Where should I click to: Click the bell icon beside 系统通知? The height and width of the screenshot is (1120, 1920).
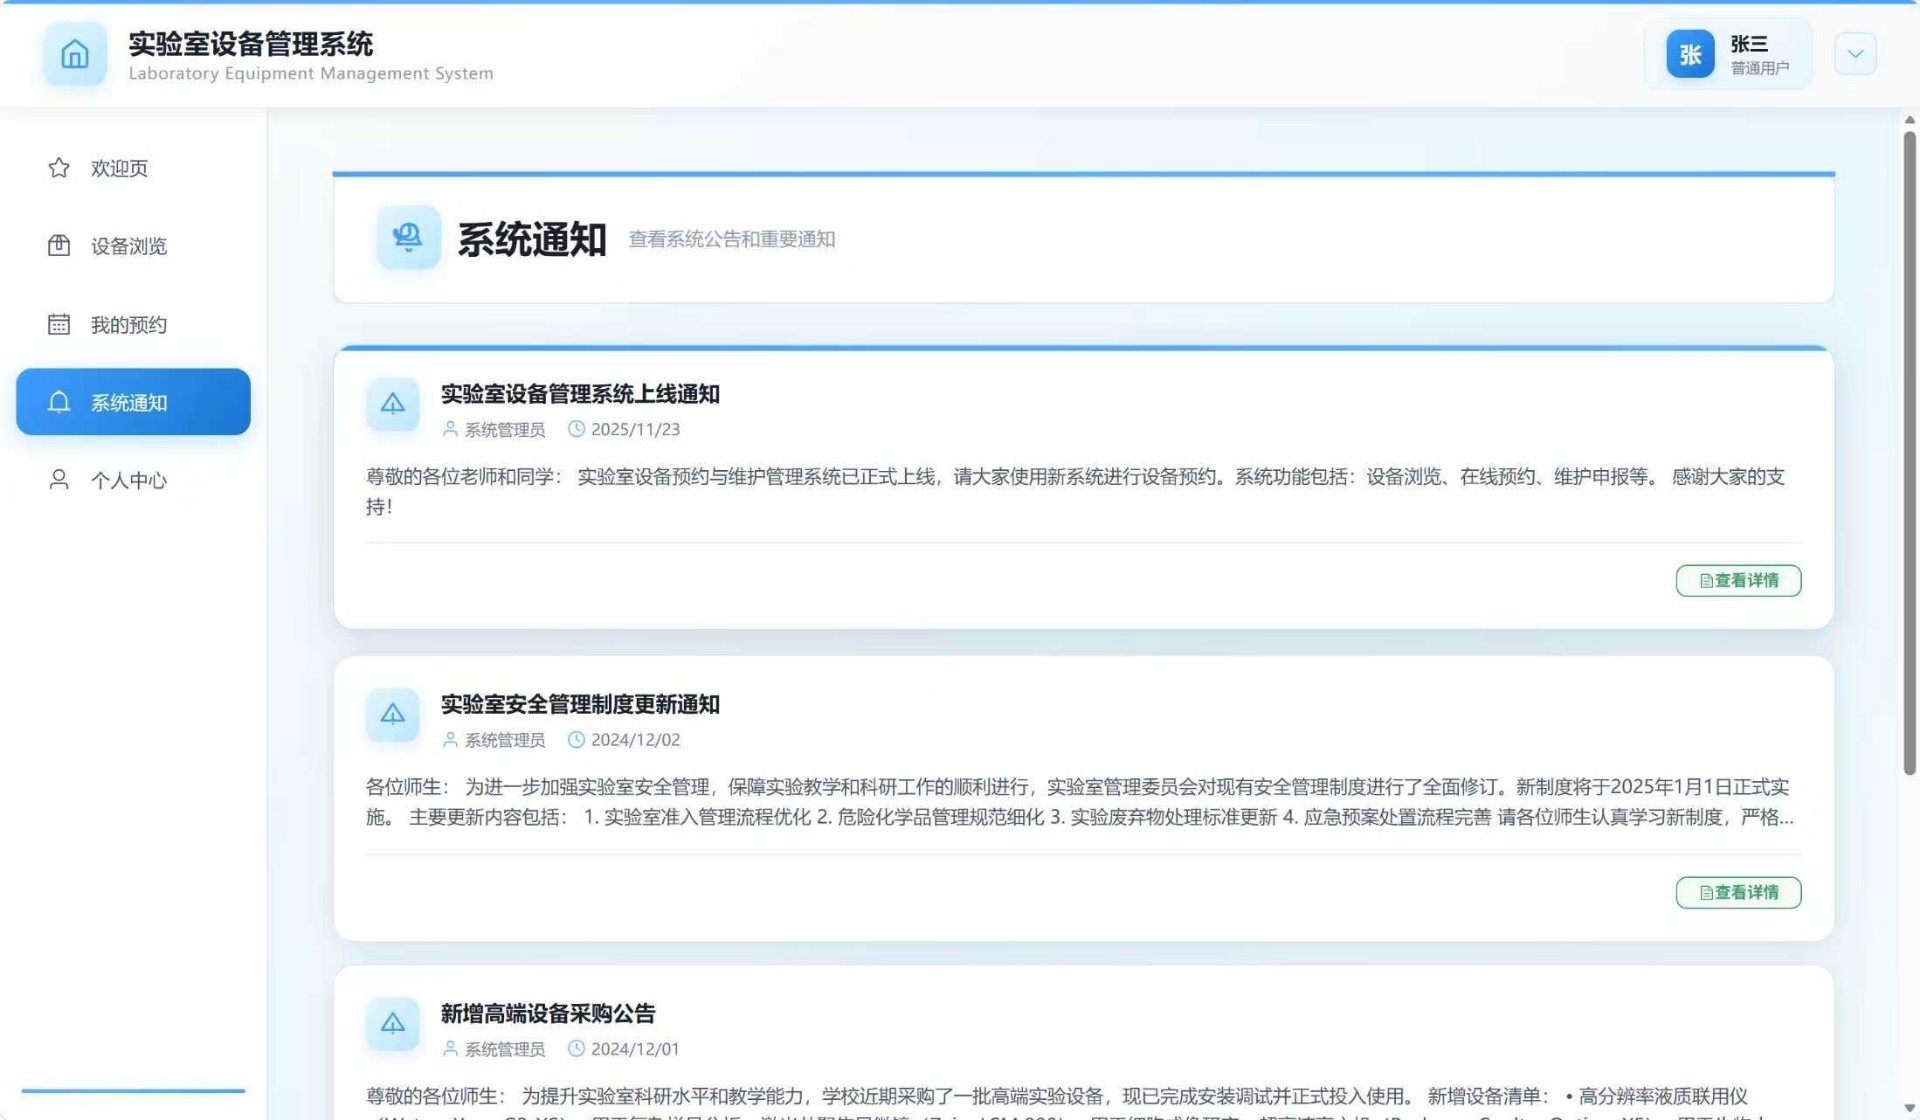pyautogui.click(x=59, y=402)
